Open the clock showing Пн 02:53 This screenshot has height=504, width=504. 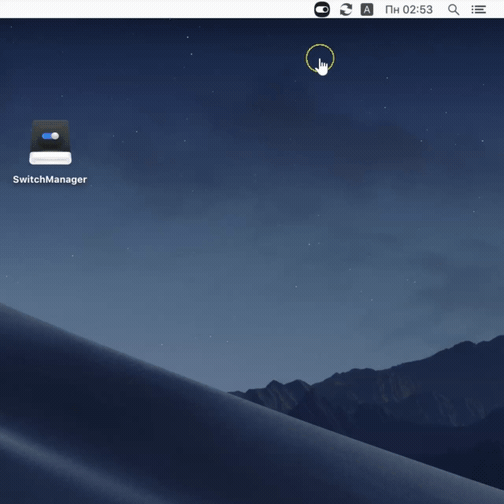[409, 9]
